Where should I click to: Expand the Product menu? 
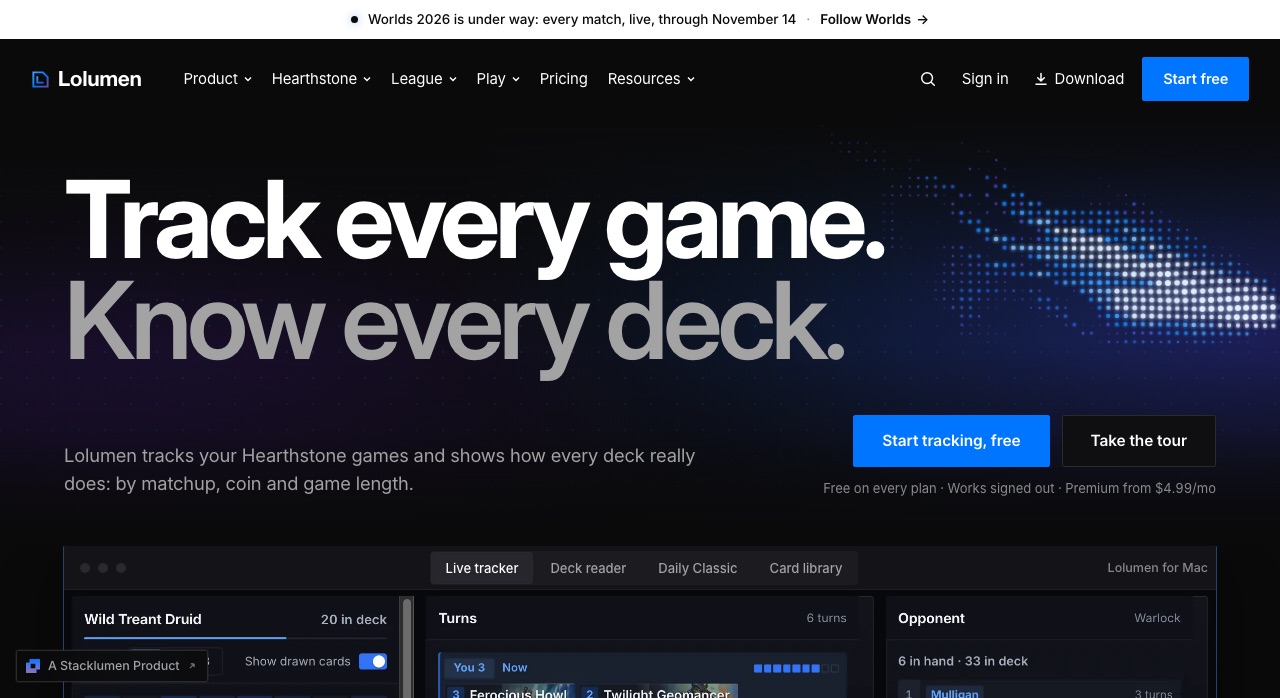218,79
